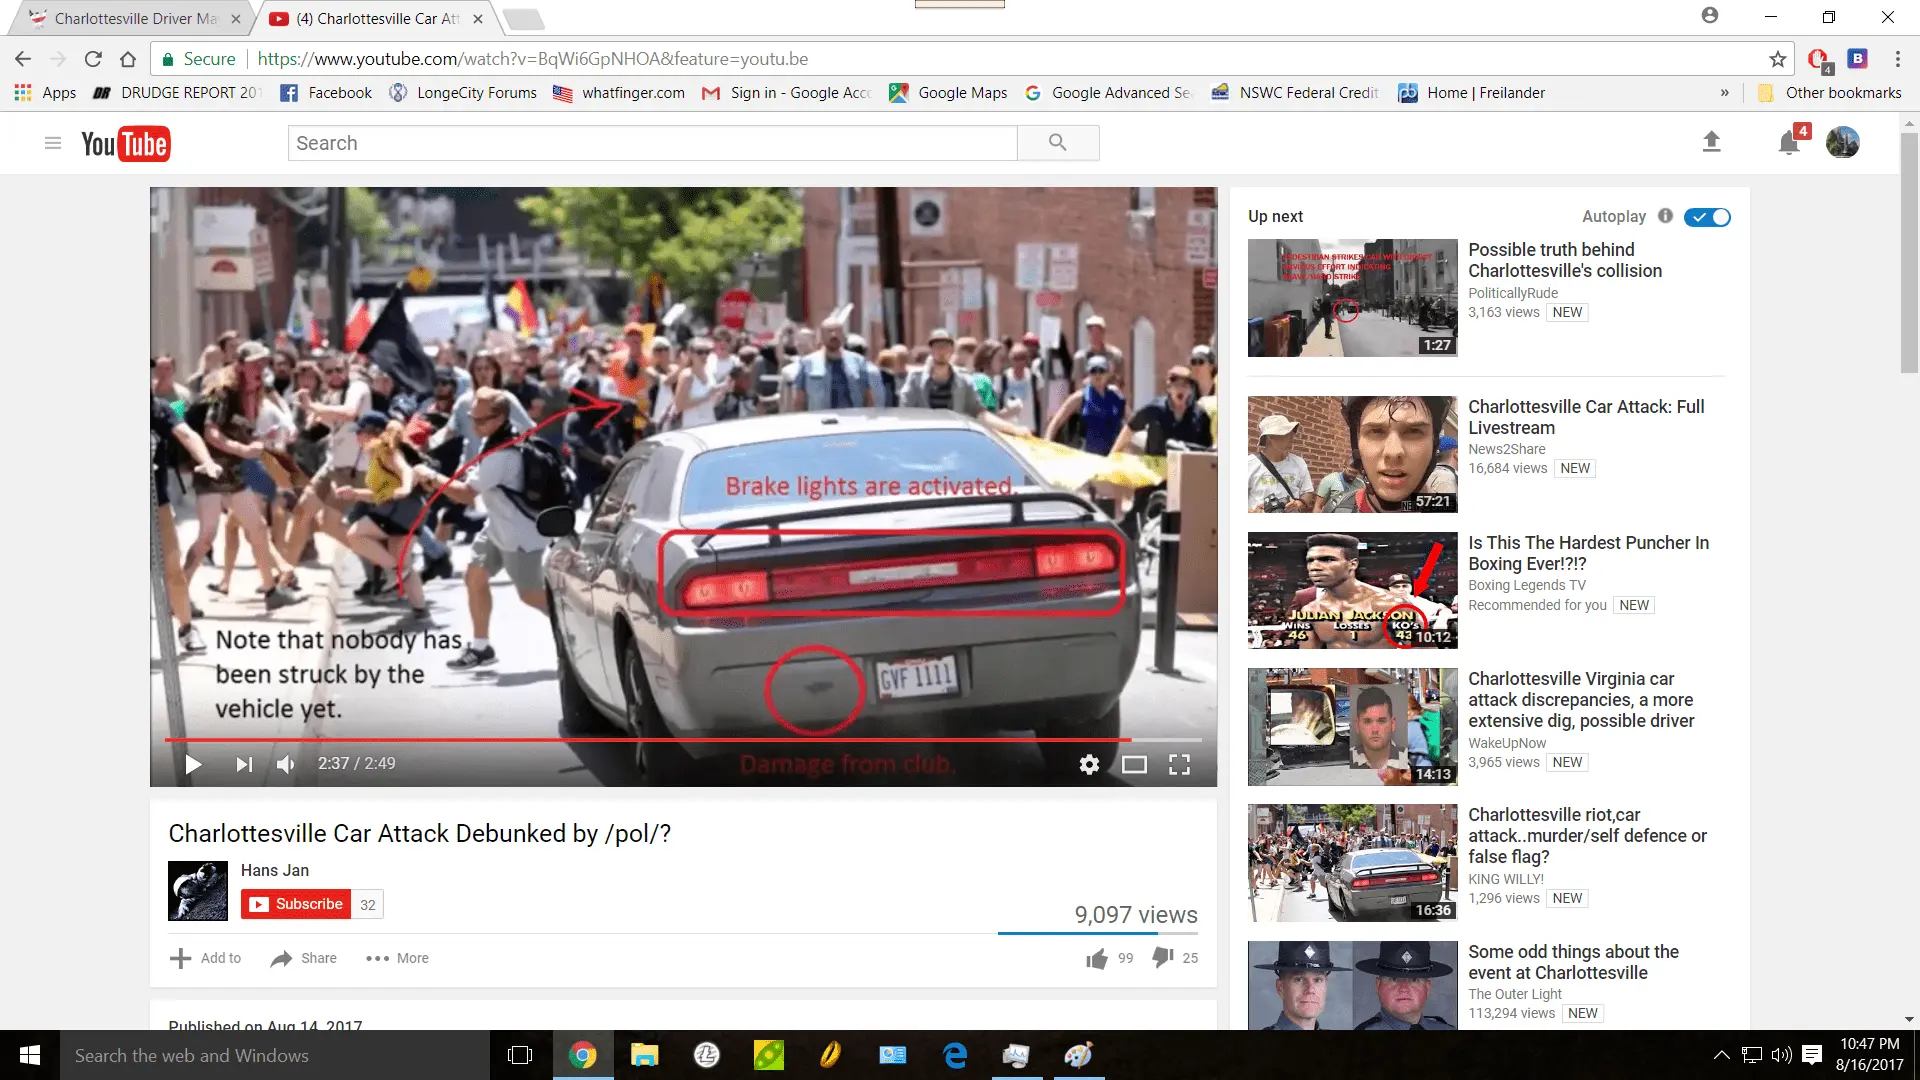This screenshot has height=1080, width=1920.
Task: Bookmark this page with star icon
Action: tap(1777, 59)
